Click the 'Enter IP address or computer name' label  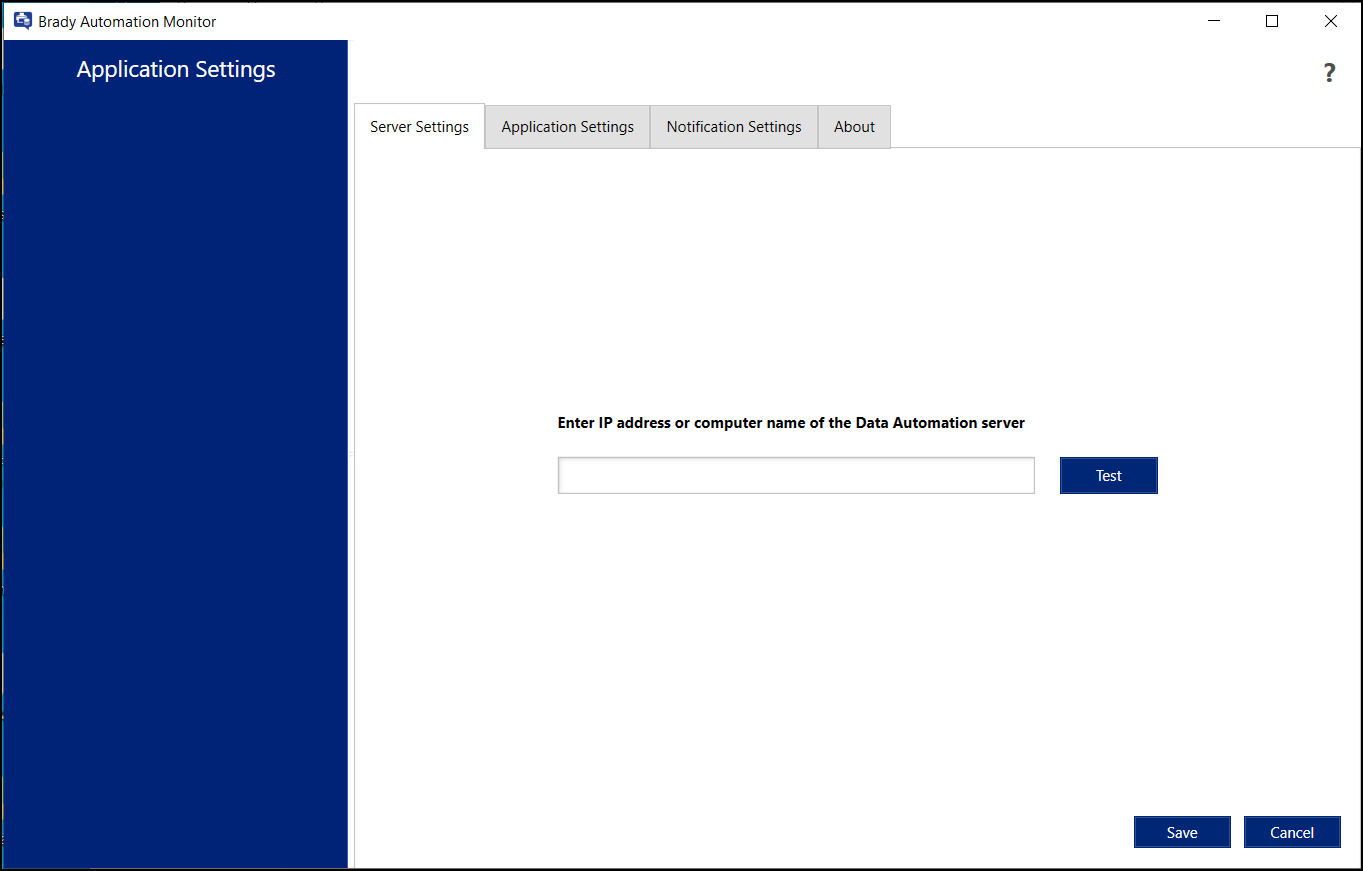coord(791,423)
